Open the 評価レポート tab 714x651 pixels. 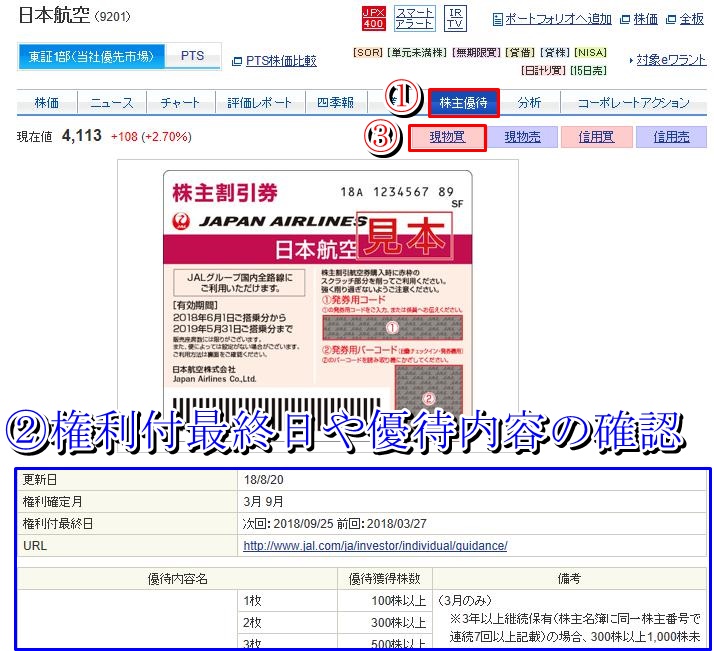260,102
